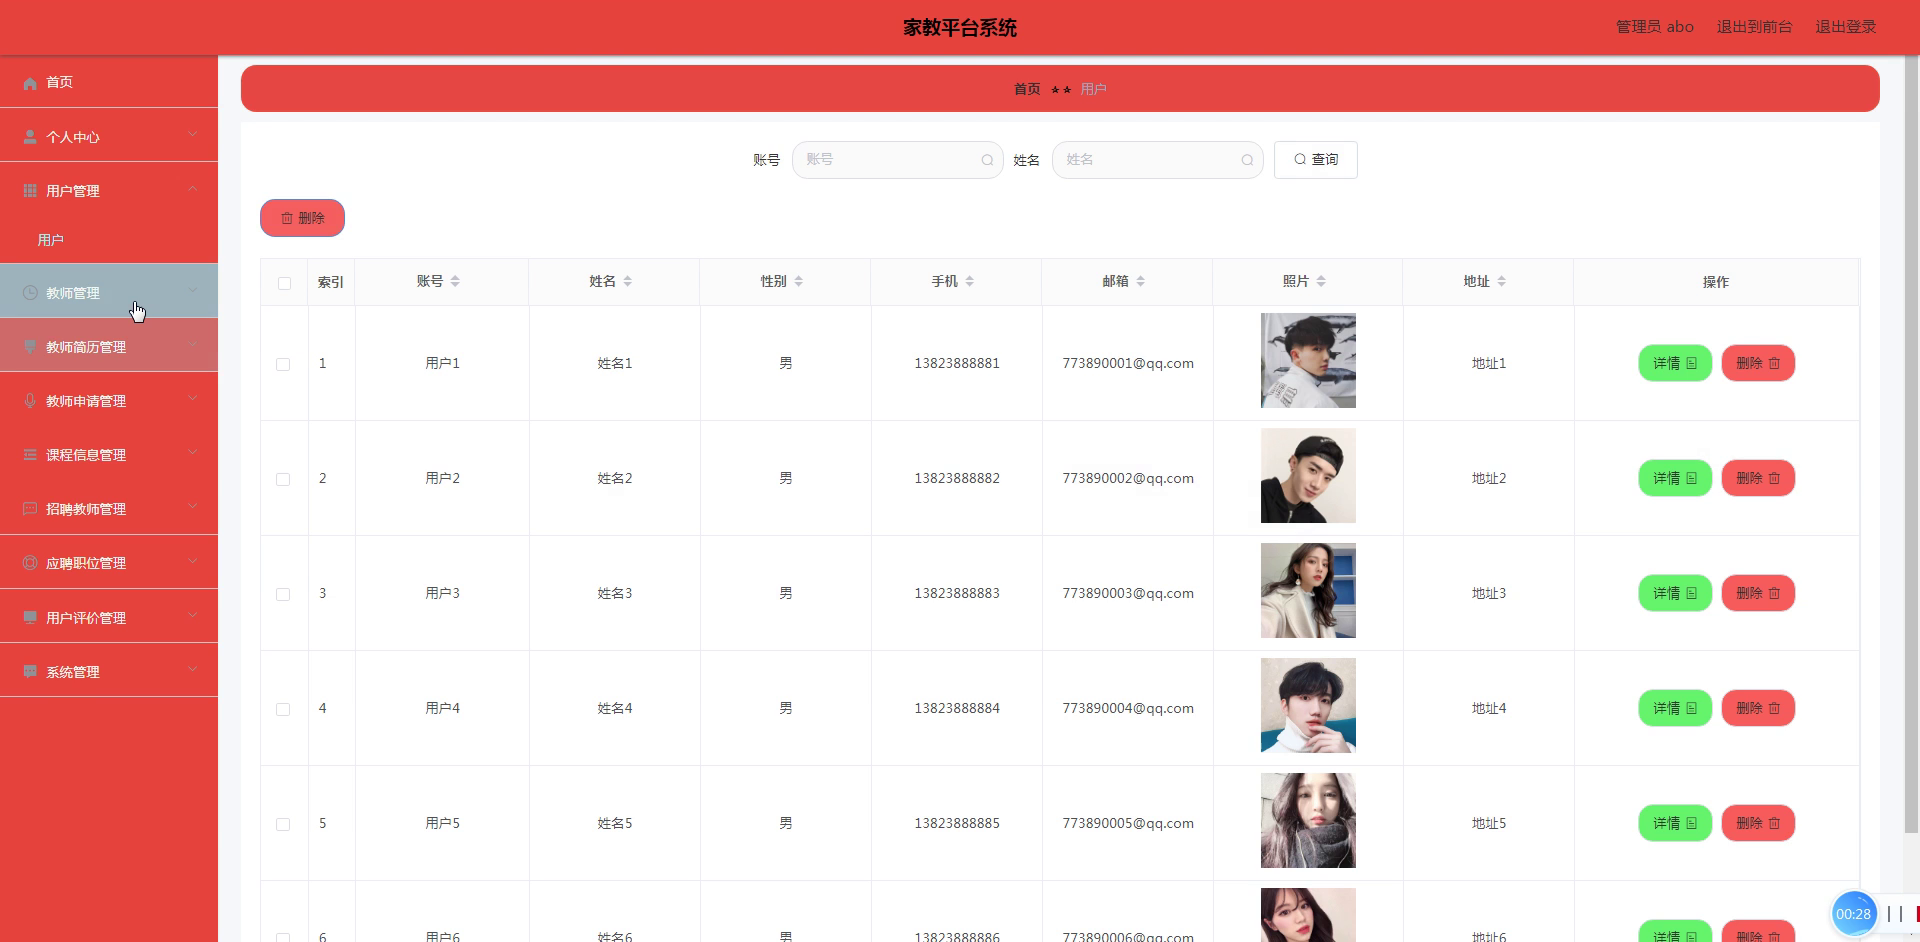
Task: Sort 地址 column using its sort arrows
Action: coord(1502,282)
